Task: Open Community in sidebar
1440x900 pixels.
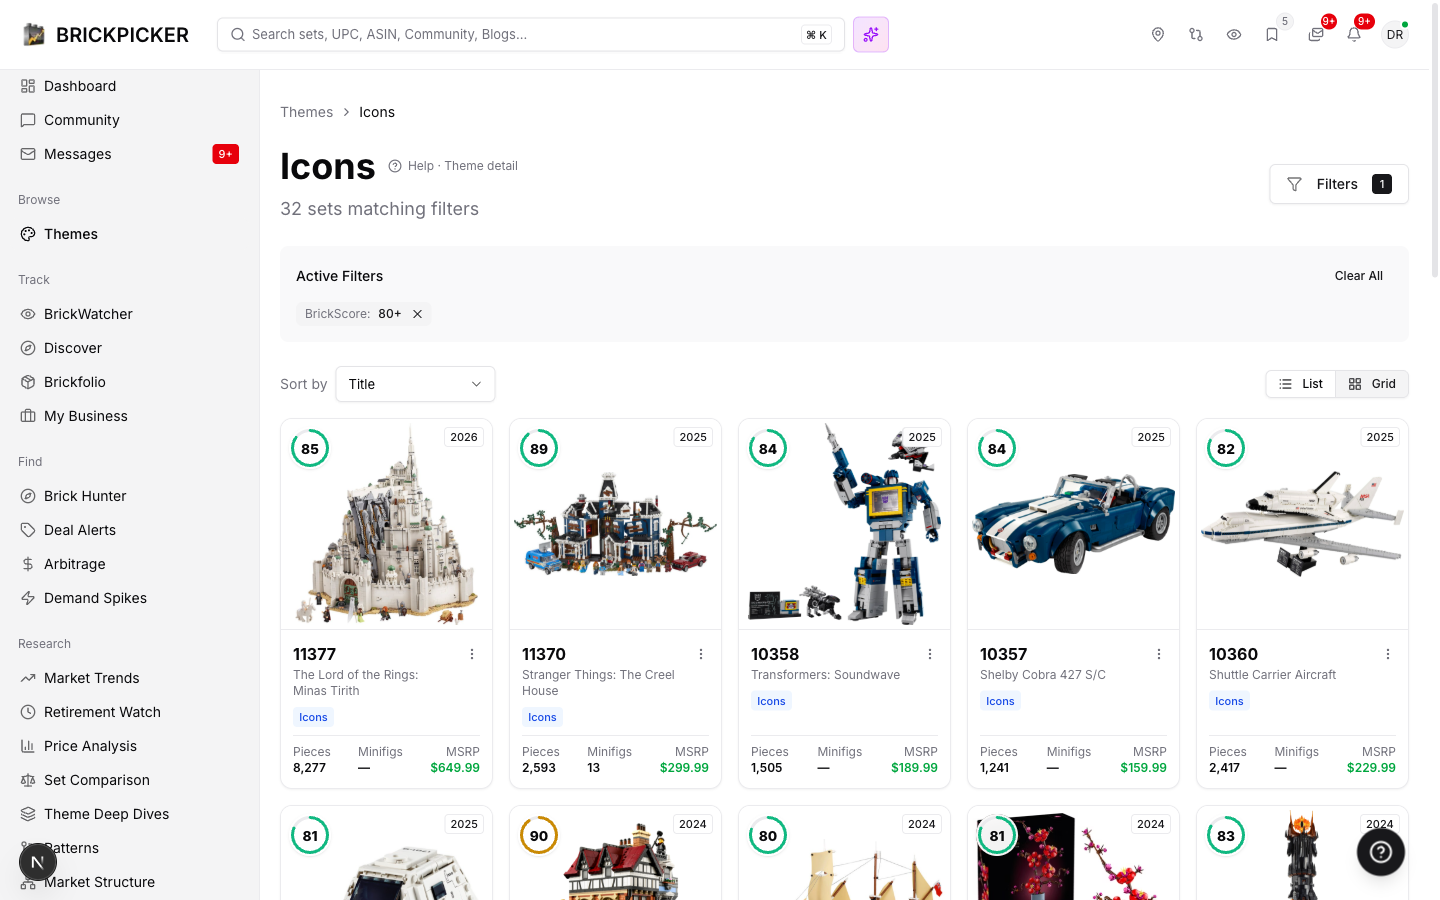Action: coord(130,120)
